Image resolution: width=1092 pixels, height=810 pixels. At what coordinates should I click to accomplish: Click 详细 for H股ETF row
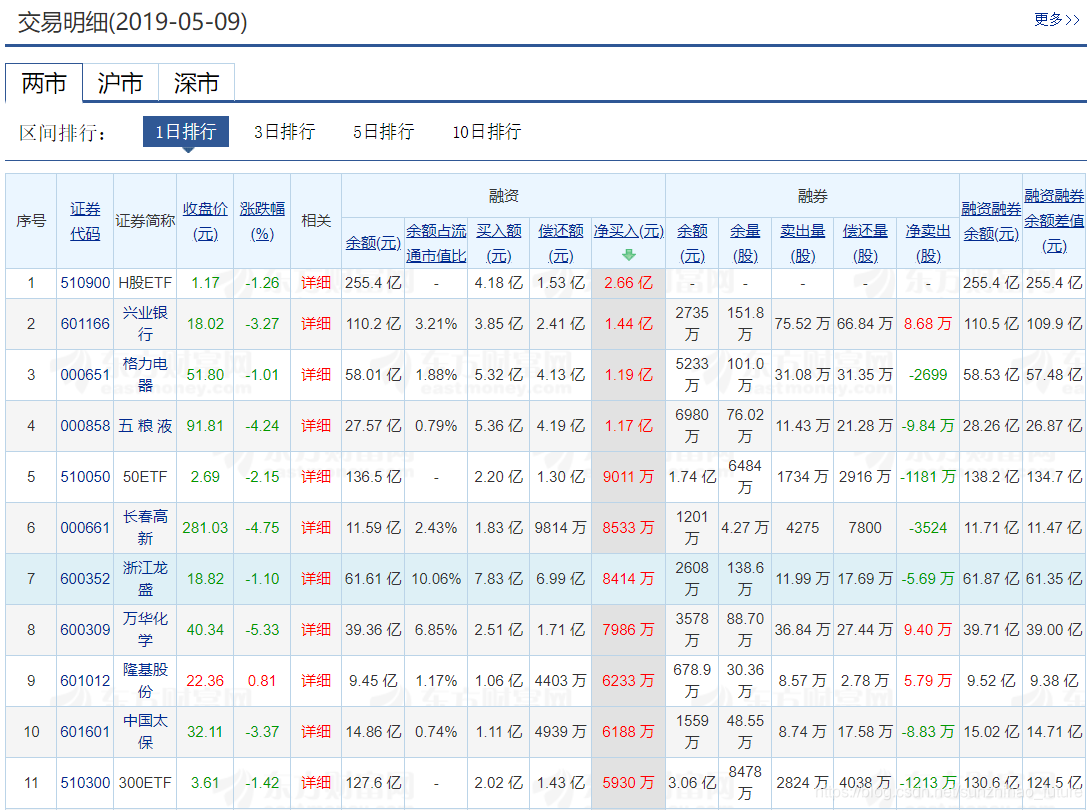point(315,283)
